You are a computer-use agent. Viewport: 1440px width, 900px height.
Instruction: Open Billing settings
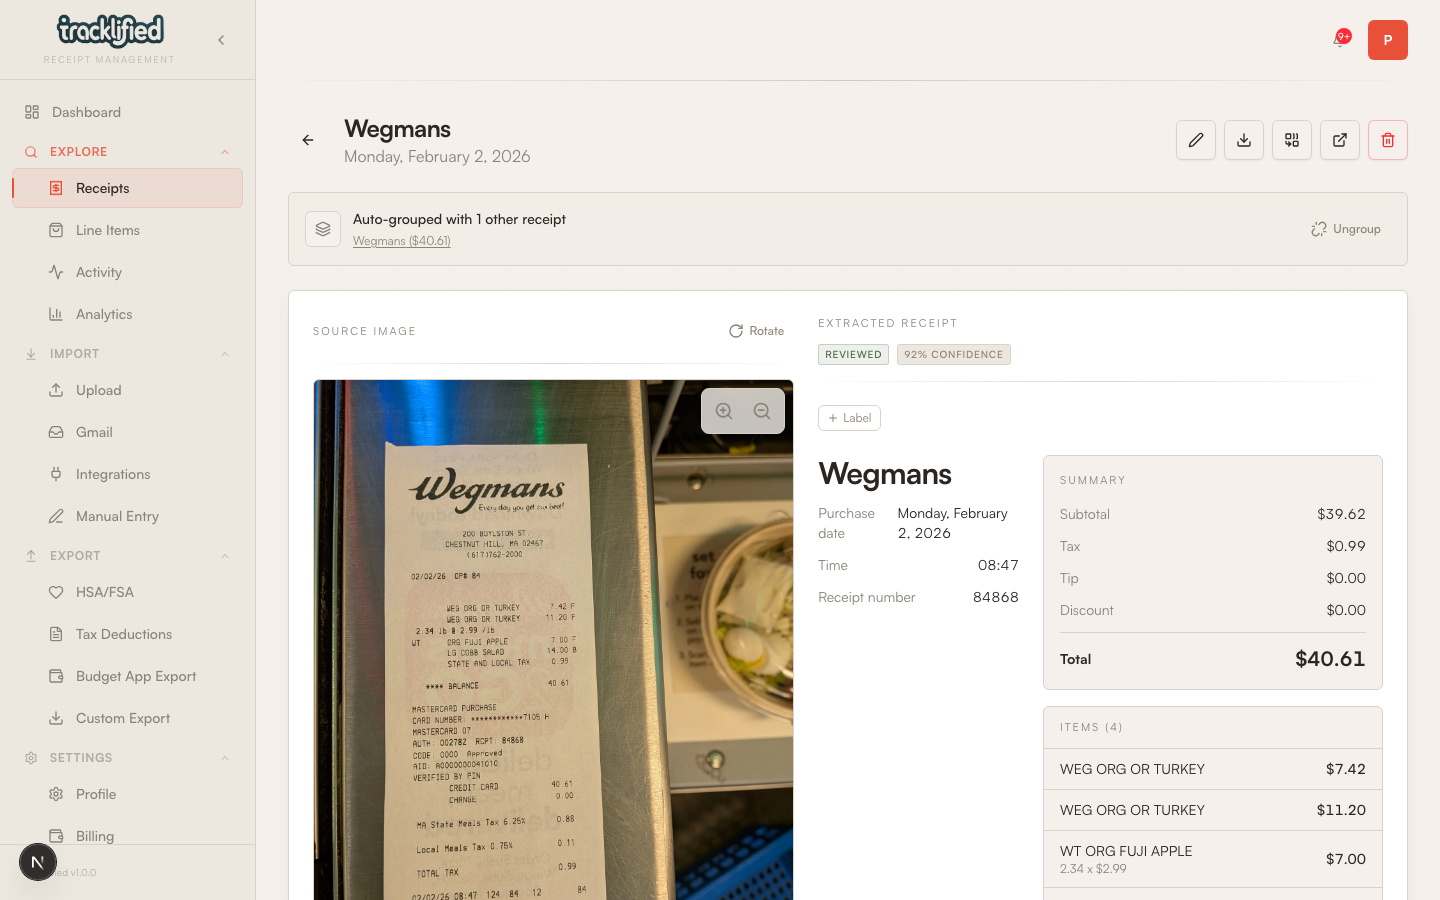127,836
